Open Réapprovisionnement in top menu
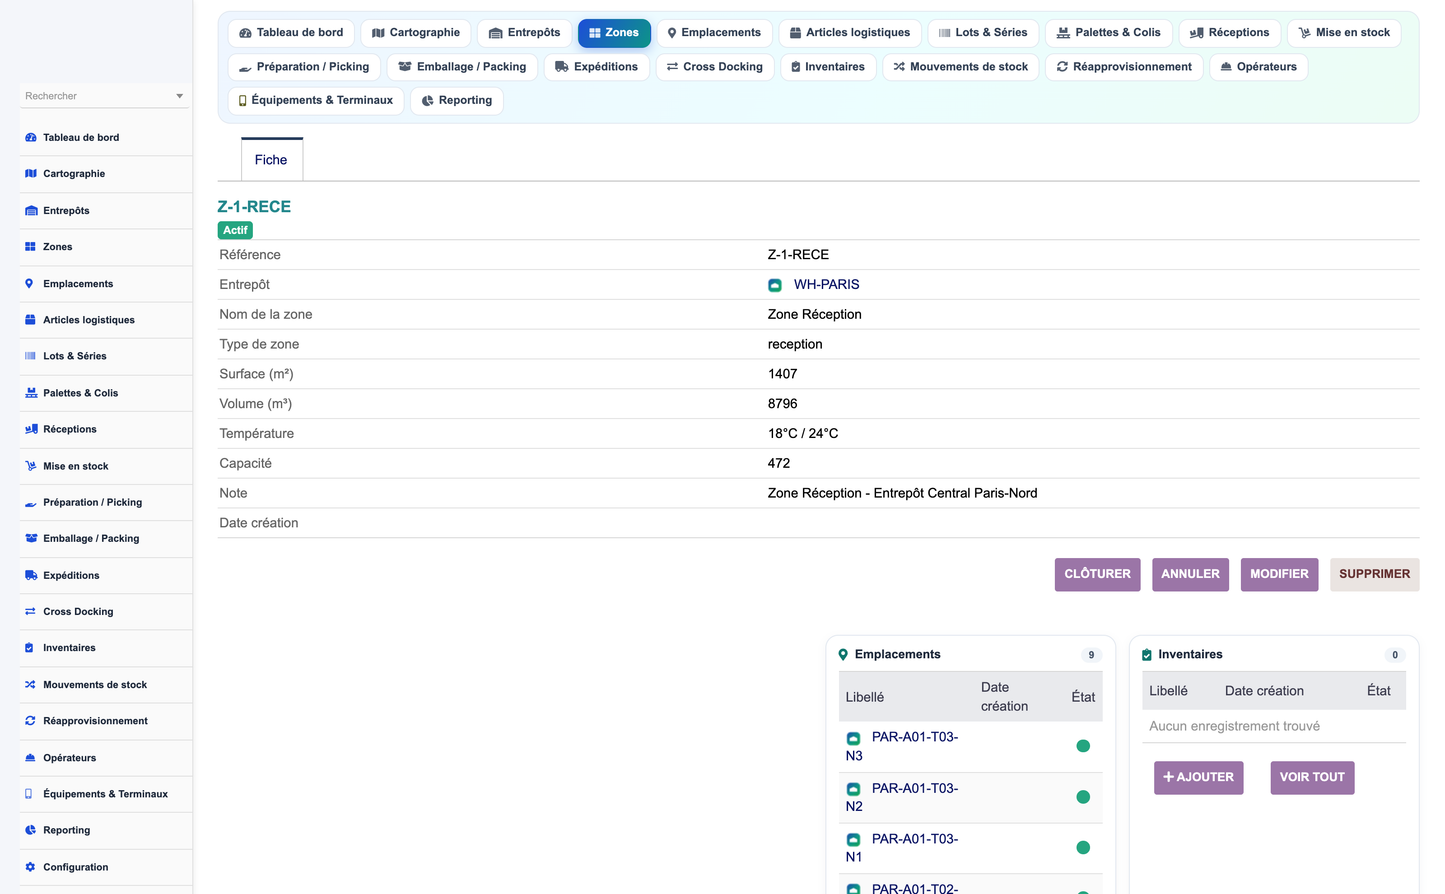Image resolution: width=1445 pixels, height=894 pixels. click(x=1124, y=67)
